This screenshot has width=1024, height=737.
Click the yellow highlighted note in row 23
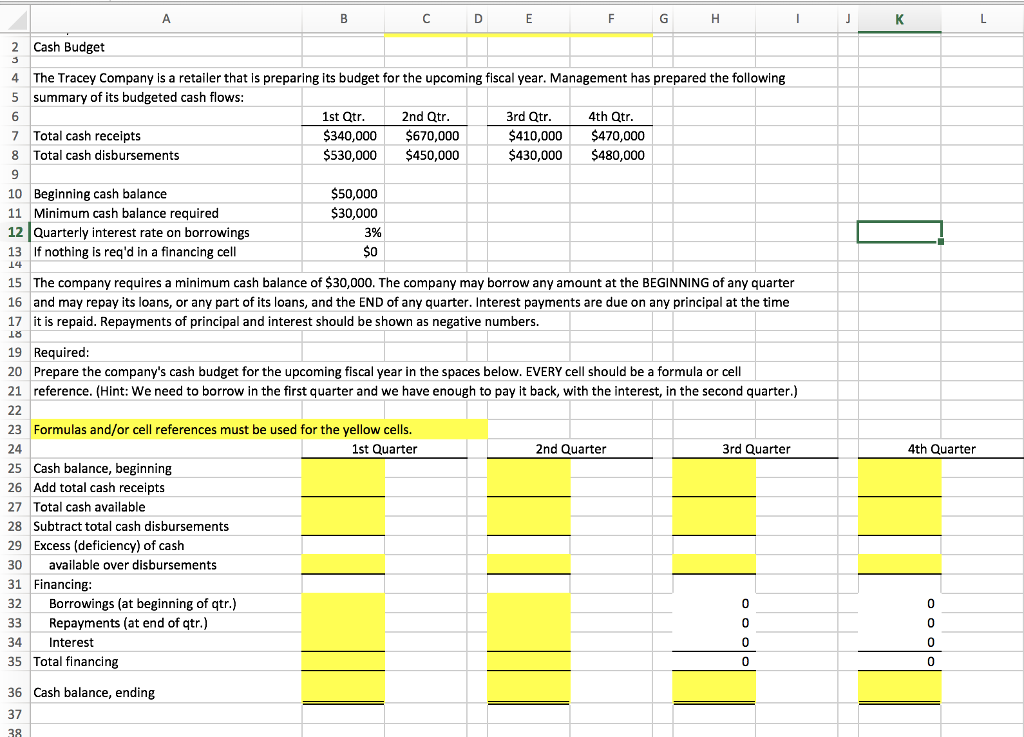(x=200, y=429)
